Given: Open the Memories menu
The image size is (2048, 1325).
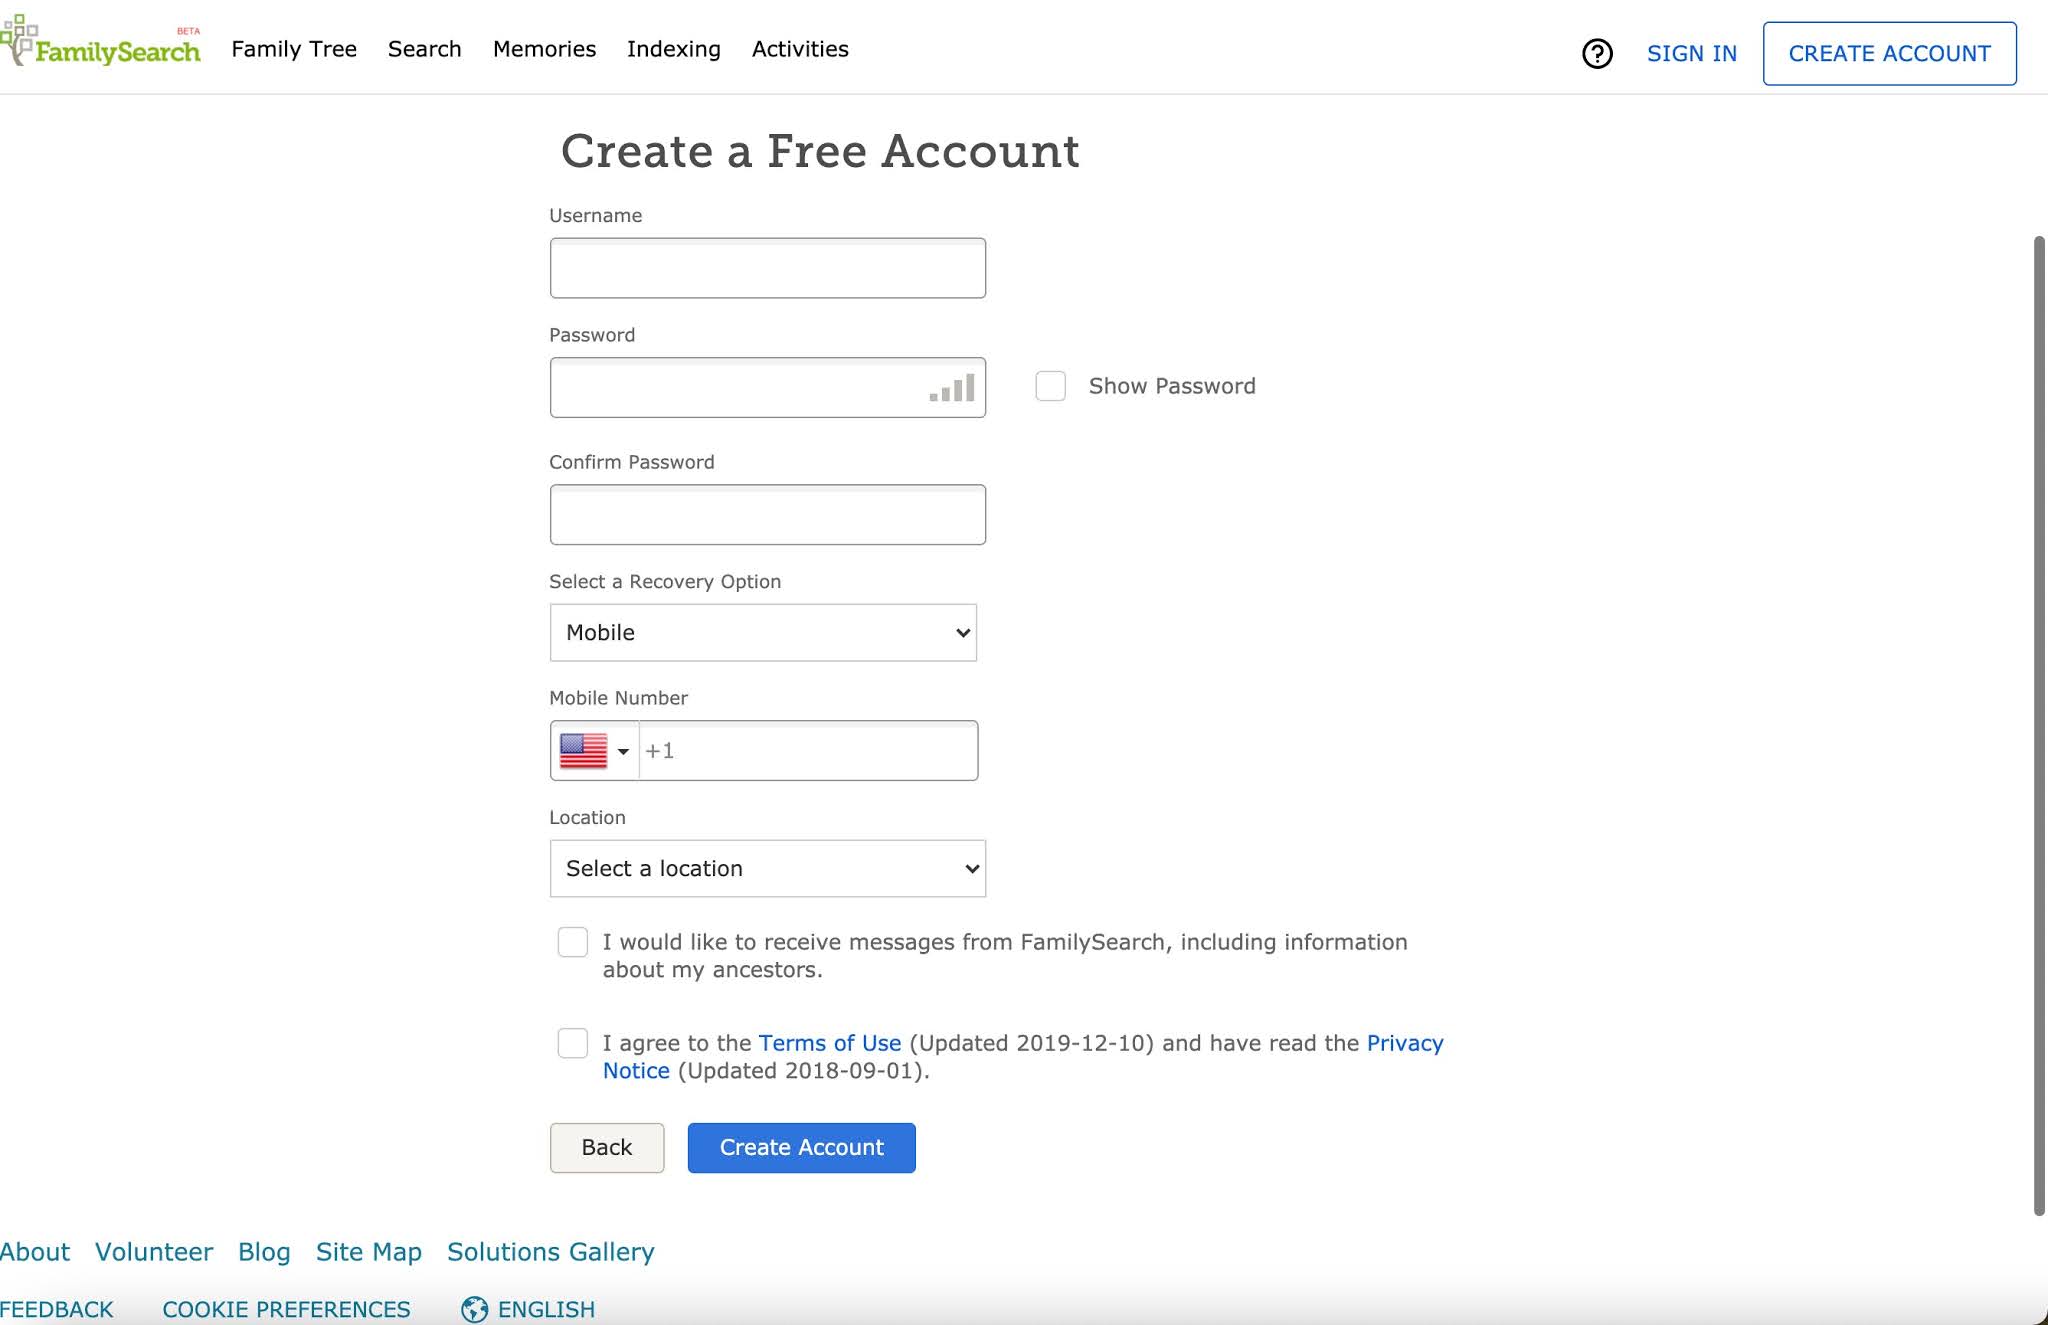Looking at the screenshot, I should pos(544,49).
